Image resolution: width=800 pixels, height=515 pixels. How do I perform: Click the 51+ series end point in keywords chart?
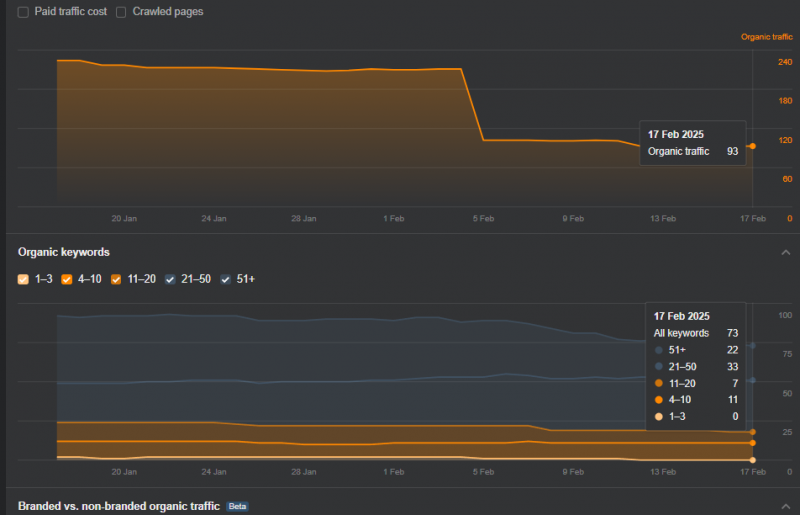(x=752, y=345)
